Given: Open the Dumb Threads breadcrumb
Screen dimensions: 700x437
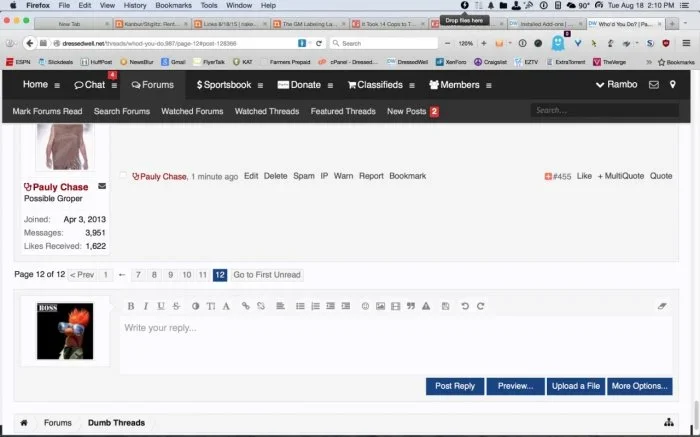Looking at the screenshot, I should click(x=116, y=423).
